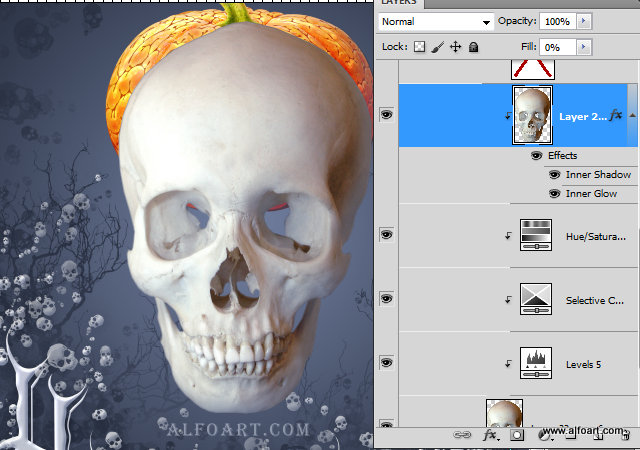This screenshot has width=640, height=450.
Task: Open the Opacity slider arrow
Action: click(584, 21)
